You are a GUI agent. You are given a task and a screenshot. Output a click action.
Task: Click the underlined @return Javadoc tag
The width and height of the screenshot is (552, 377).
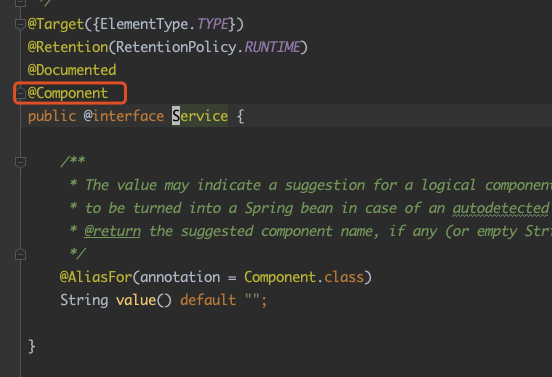(x=112, y=231)
